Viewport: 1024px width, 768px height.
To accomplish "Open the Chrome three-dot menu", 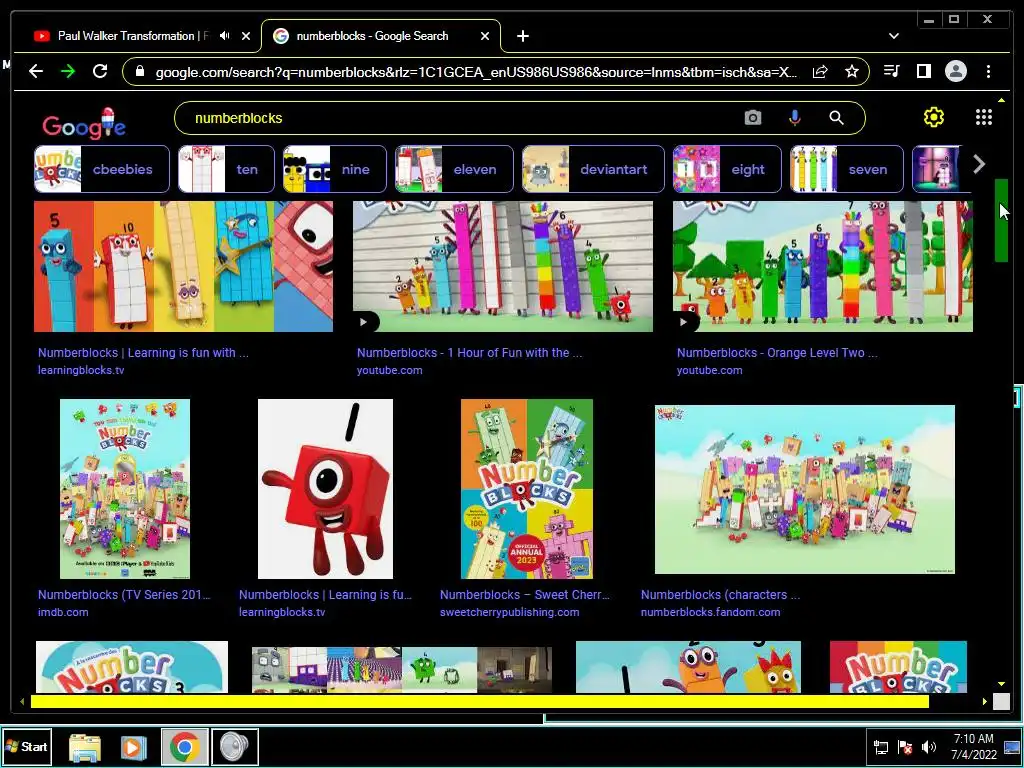I will coord(988,71).
